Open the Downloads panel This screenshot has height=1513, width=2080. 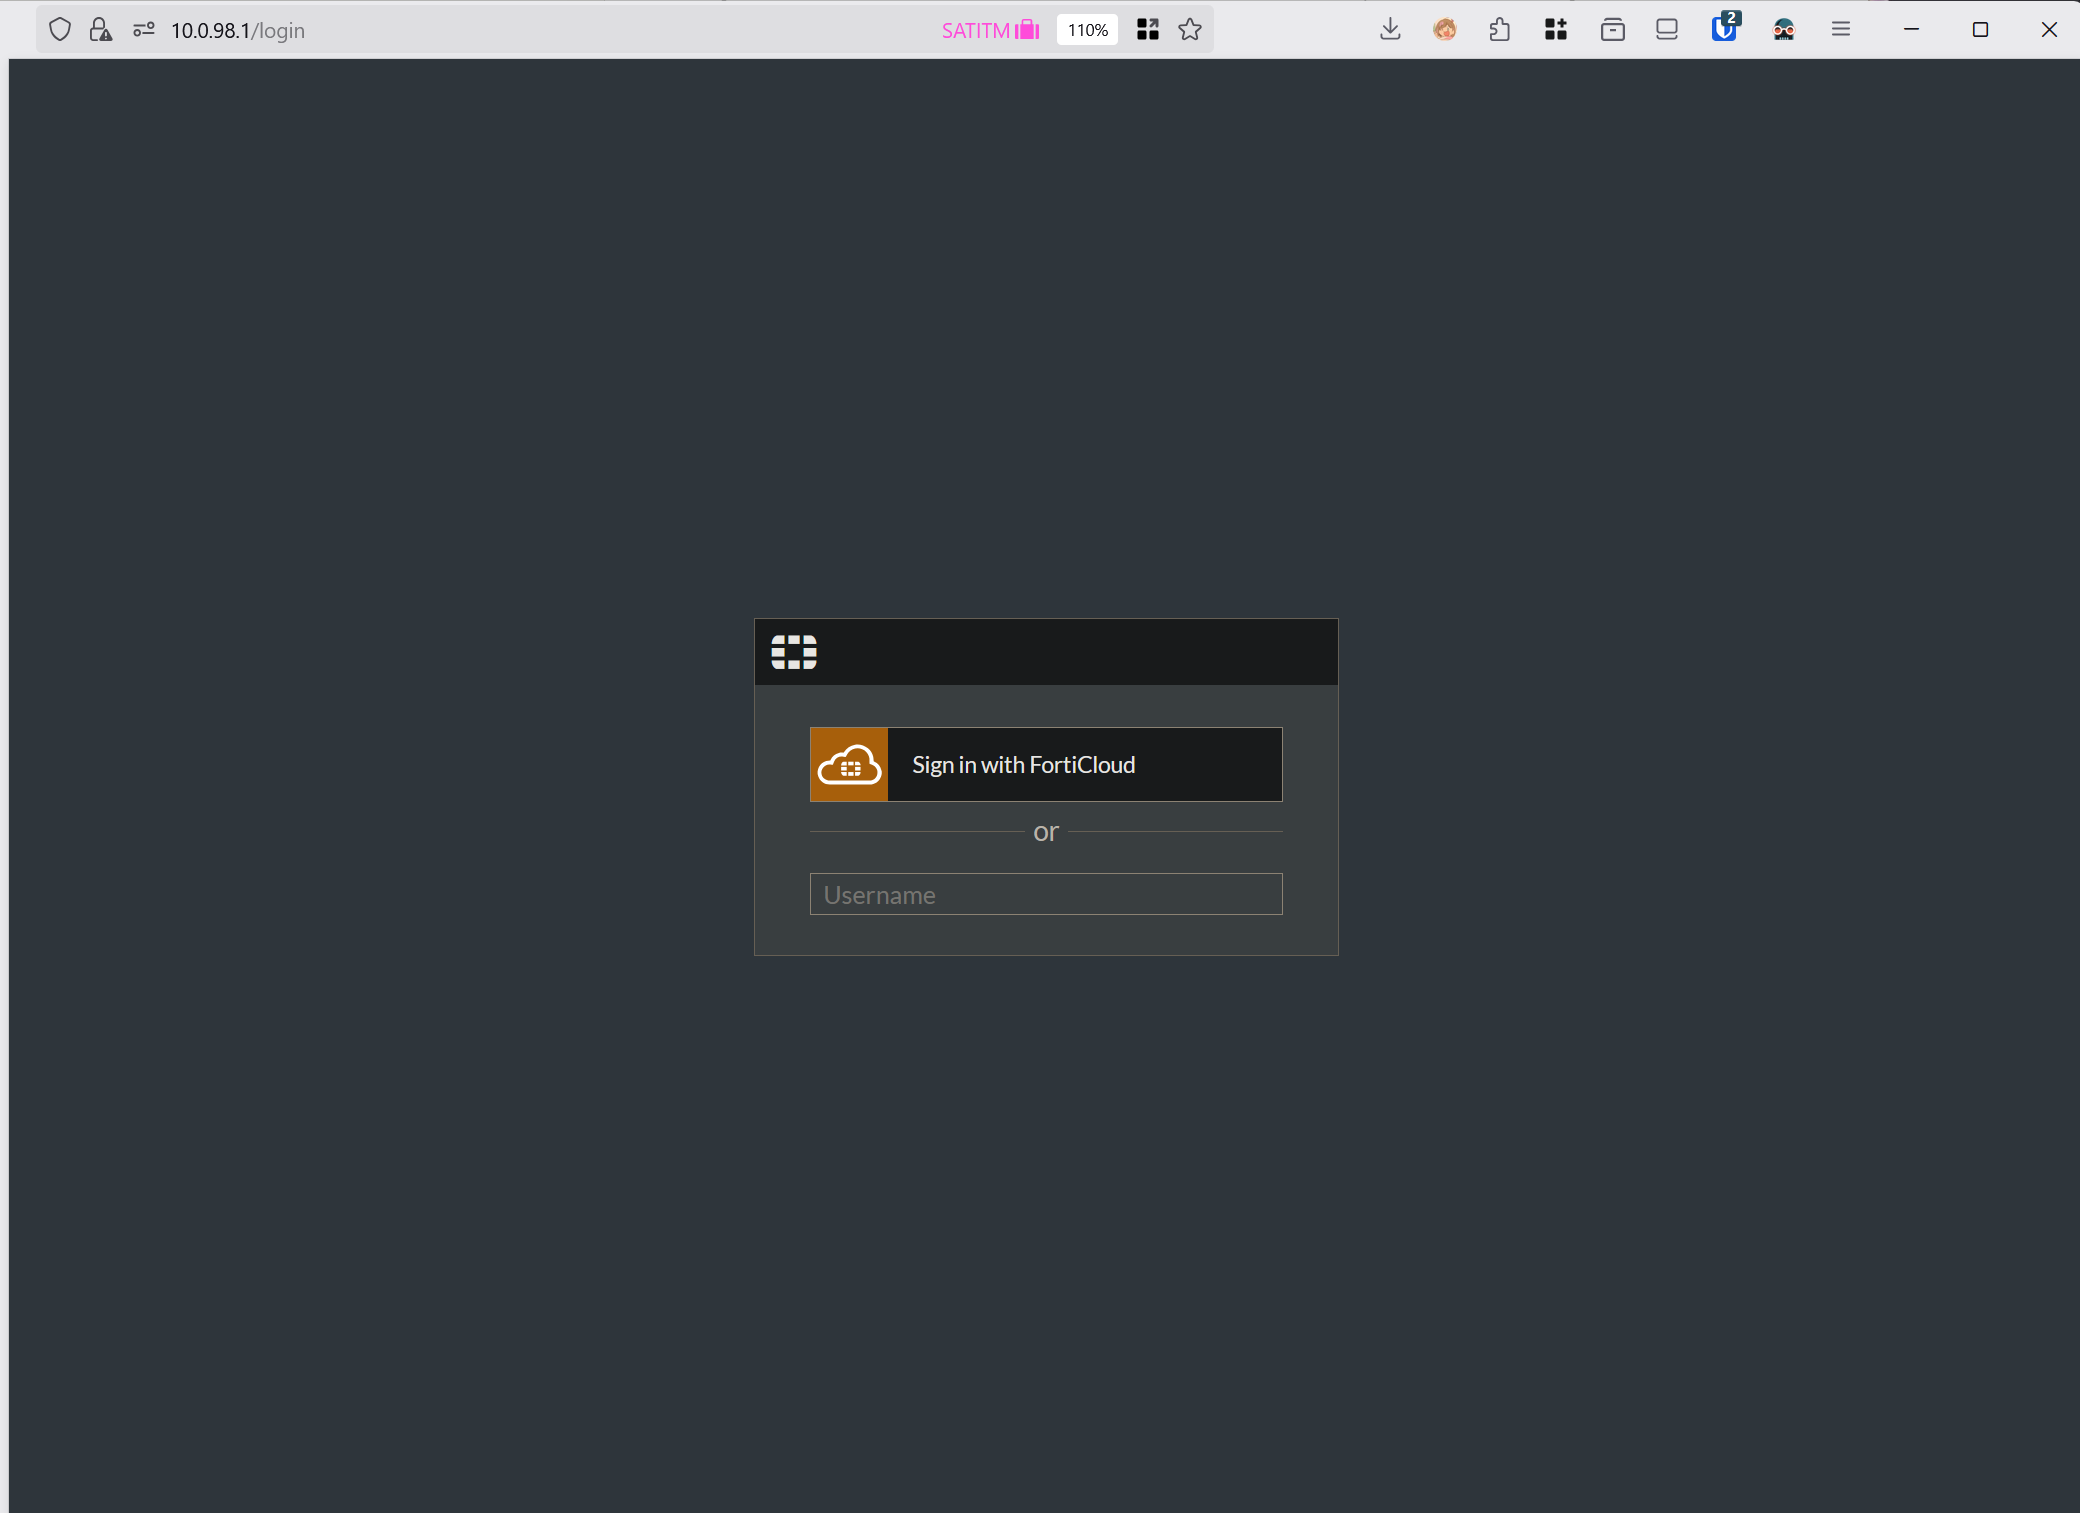[x=1390, y=30]
